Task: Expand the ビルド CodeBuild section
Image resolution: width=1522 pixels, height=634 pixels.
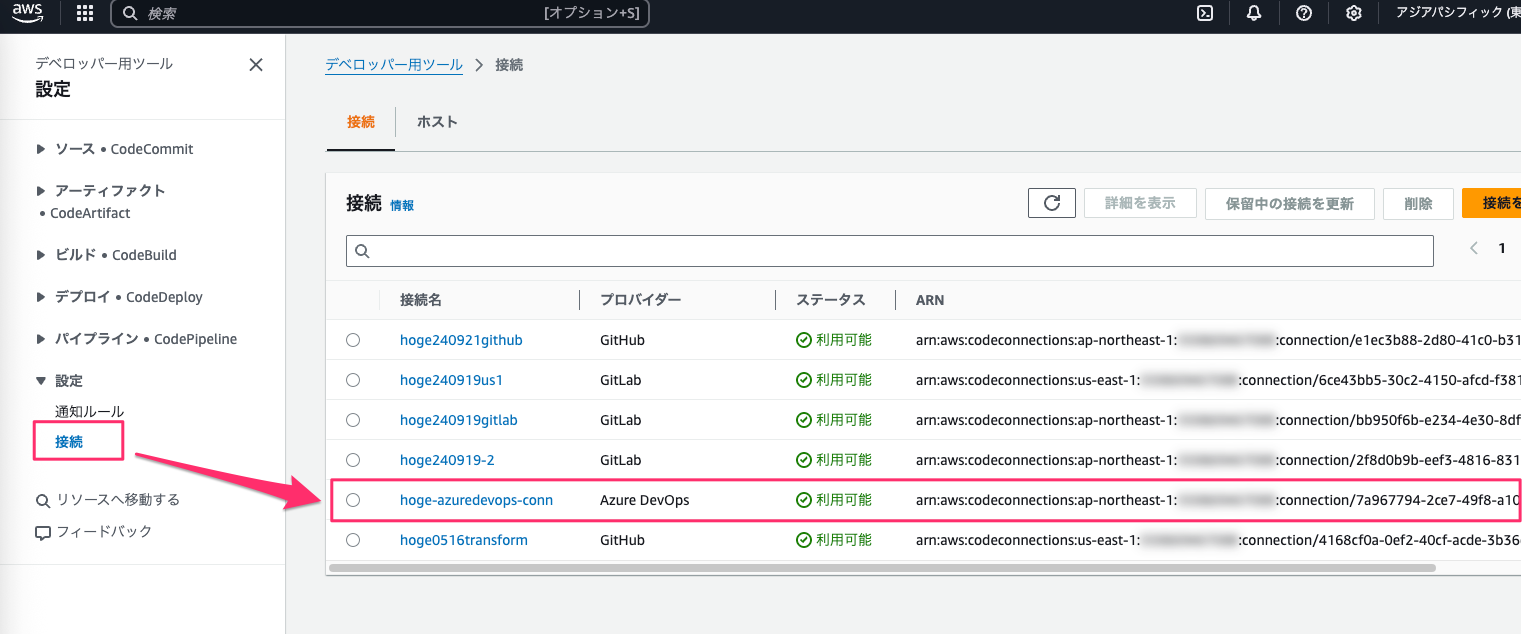Action: point(41,255)
